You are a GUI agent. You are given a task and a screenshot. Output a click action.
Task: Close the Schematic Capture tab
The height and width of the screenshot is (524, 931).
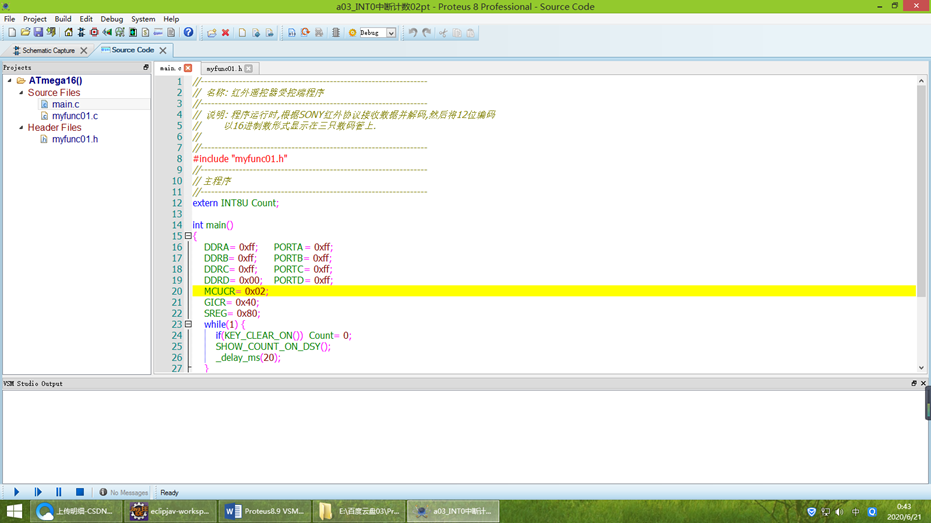[x=84, y=50]
